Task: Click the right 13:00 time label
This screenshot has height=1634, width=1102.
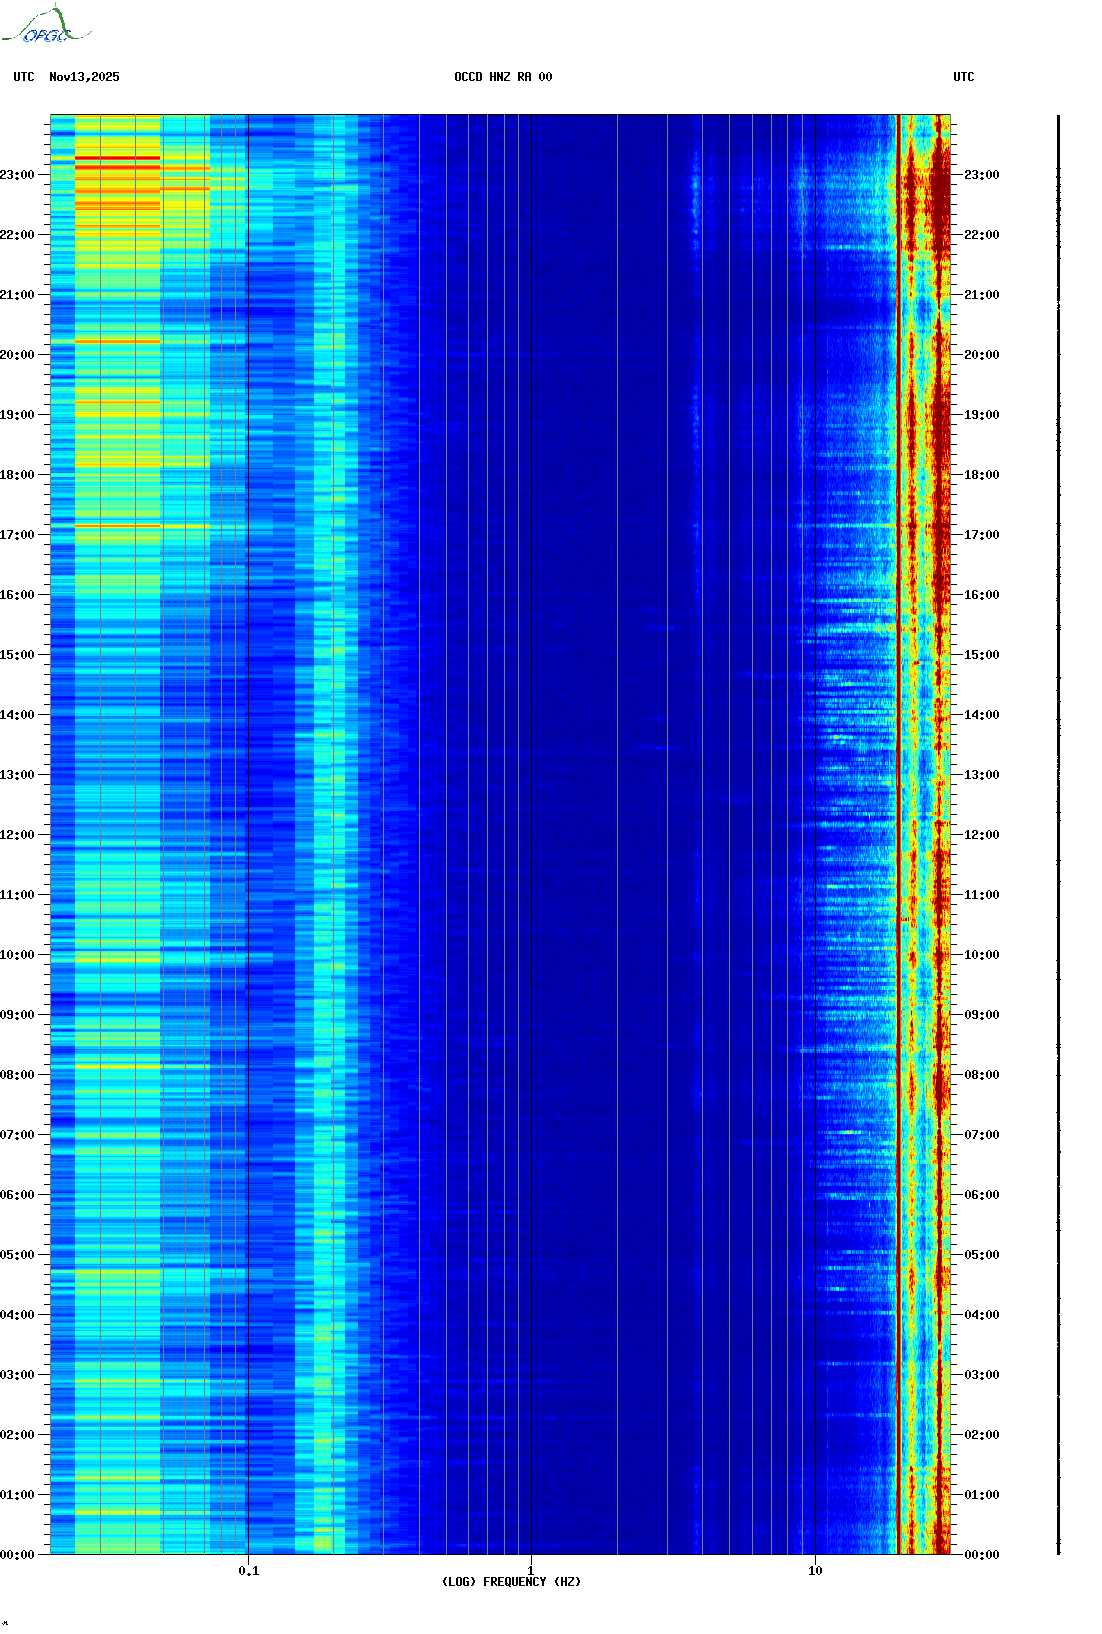Action: pos(981,775)
